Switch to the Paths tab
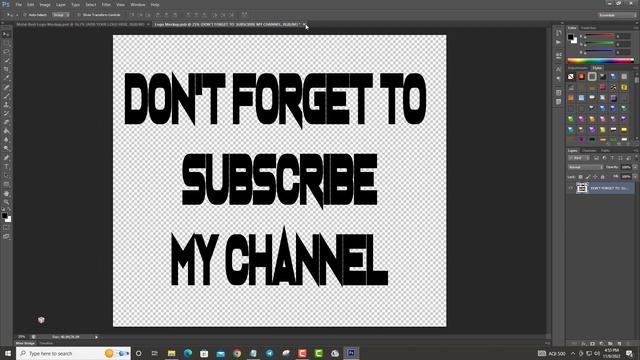 tap(605, 151)
